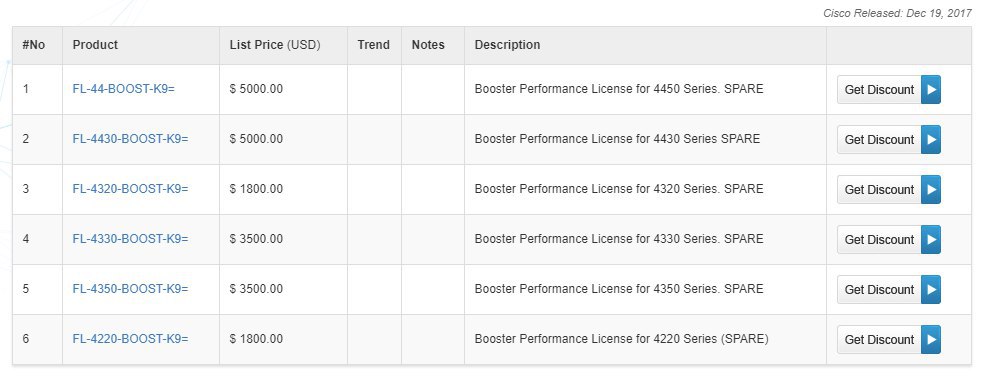Select the $ 5000.00 price in row 2

tap(256, 139)
